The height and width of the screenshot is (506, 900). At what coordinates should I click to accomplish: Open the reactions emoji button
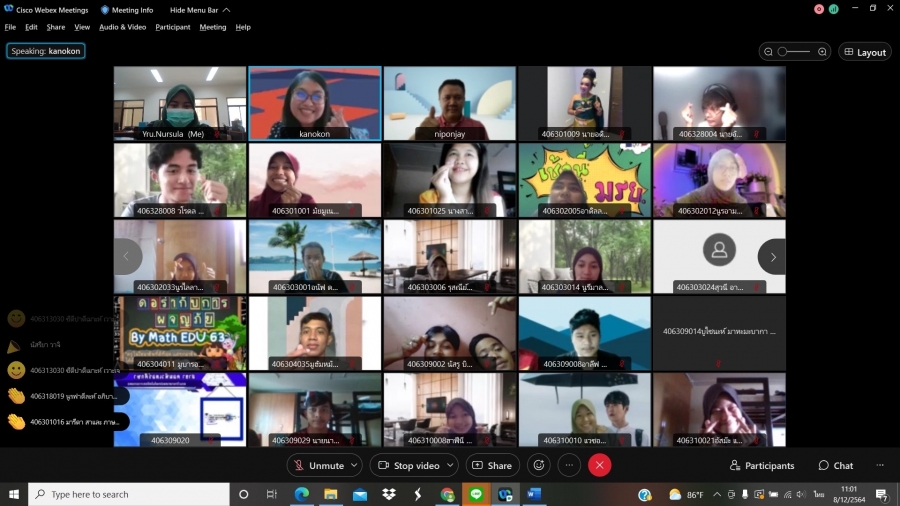pos(539,465)
